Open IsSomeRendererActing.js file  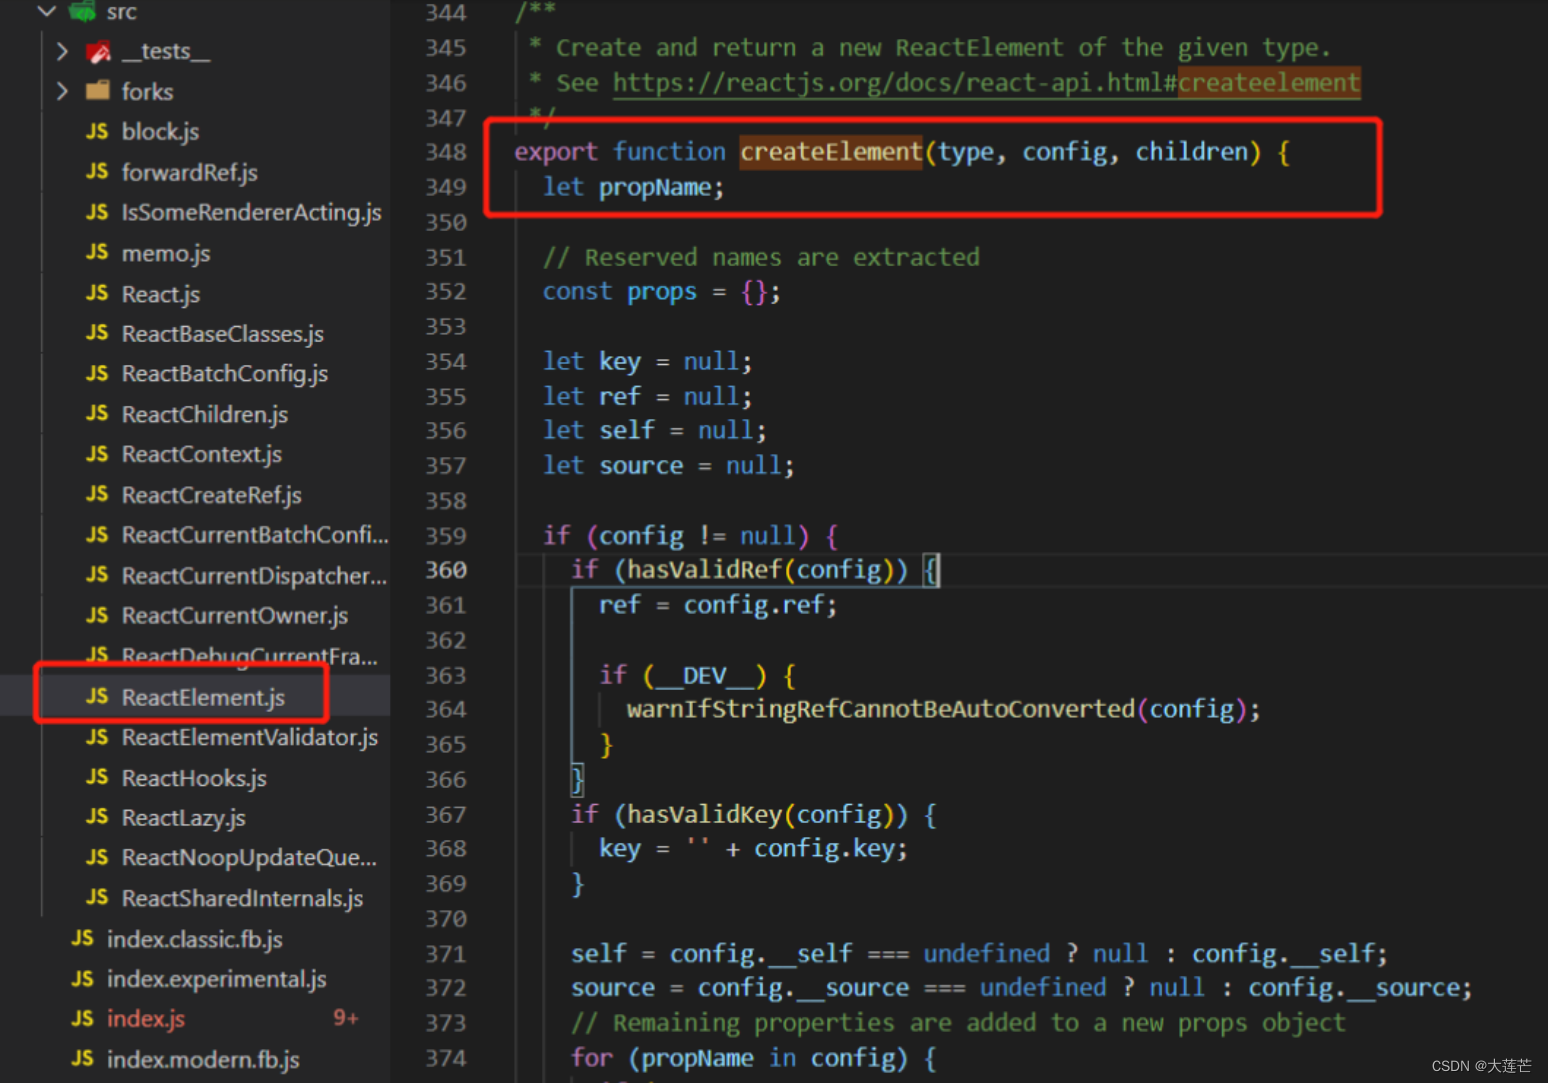pos(251,212)
